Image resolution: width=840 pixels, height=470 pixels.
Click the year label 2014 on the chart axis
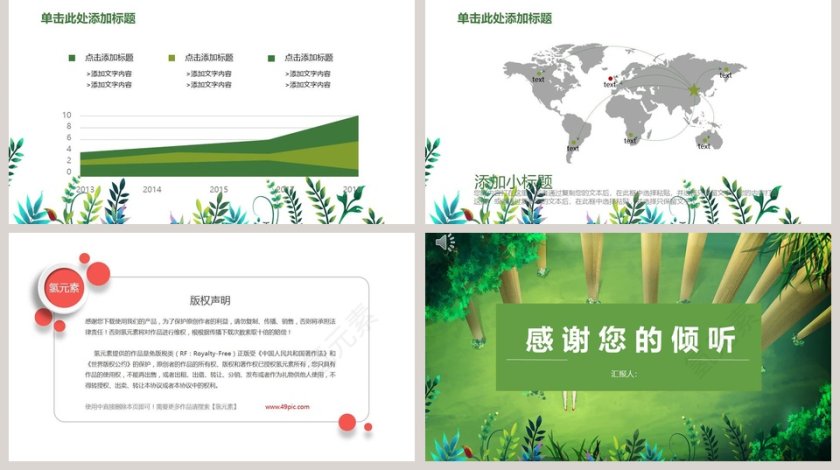pos(152,189)
